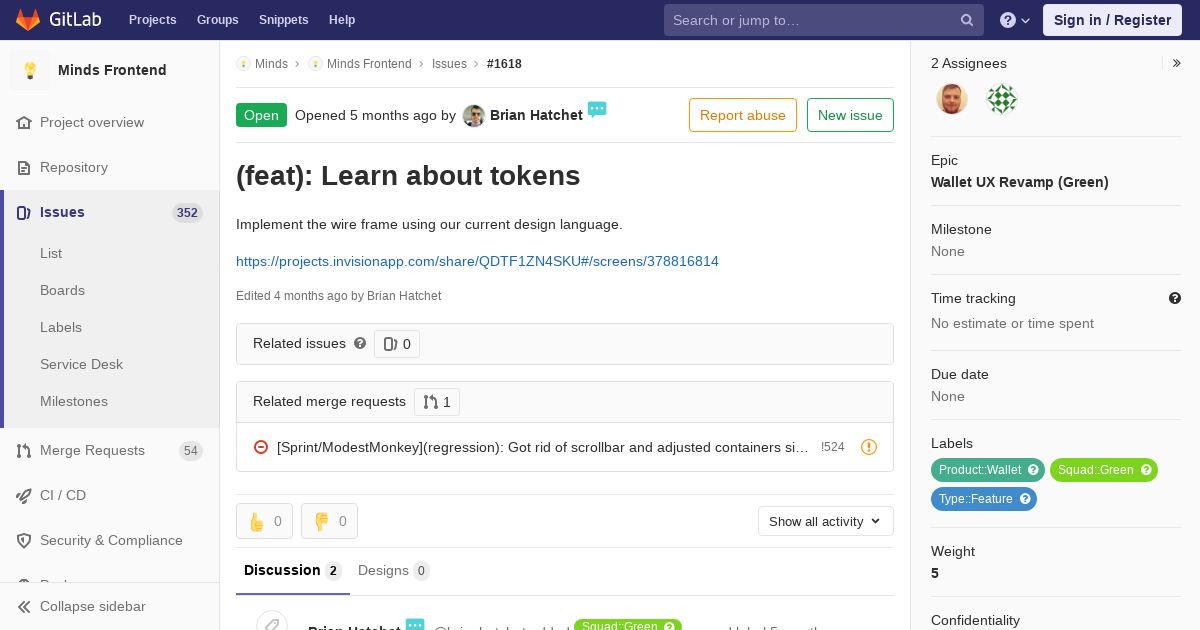Screen dimensions: 1200x630
Task: Open the issue List sidebar item
Action: [51, 253]
